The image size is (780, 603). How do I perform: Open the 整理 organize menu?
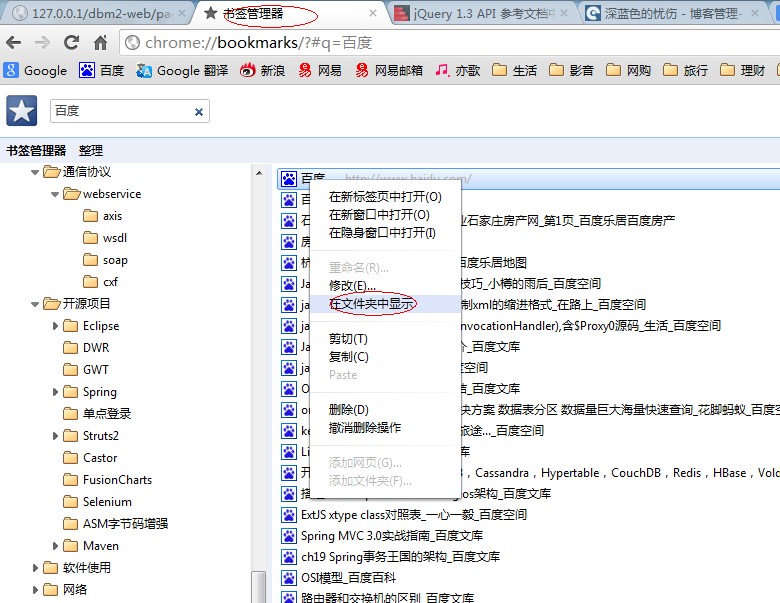(91, 150)
